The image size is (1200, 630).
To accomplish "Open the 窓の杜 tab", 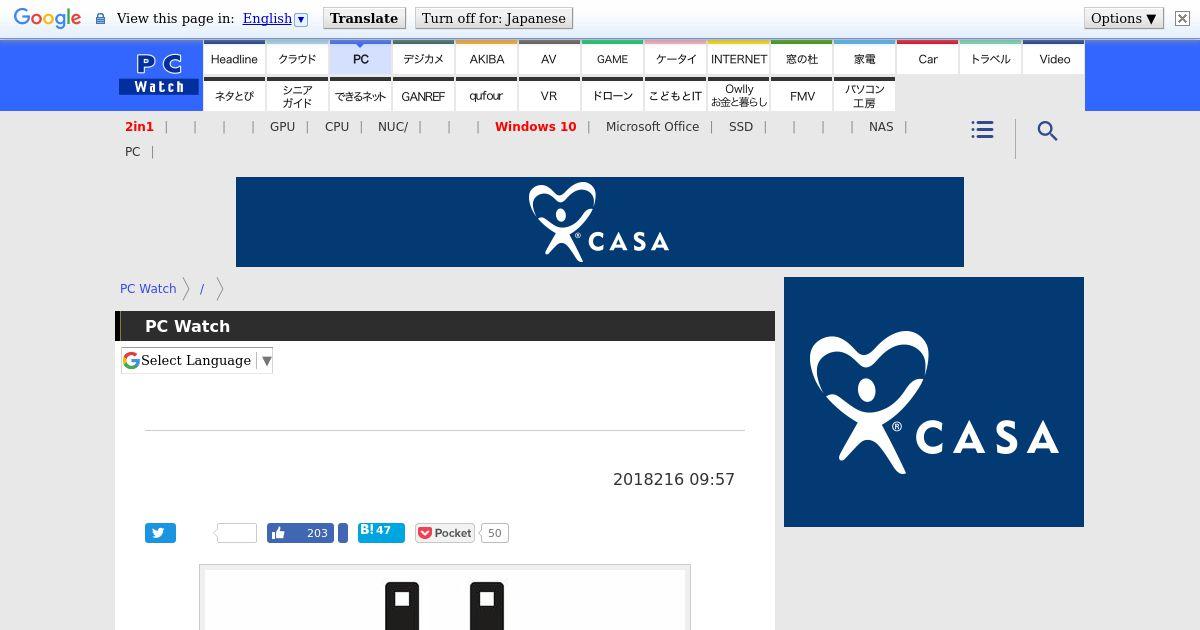I will (x=801, y=59).
